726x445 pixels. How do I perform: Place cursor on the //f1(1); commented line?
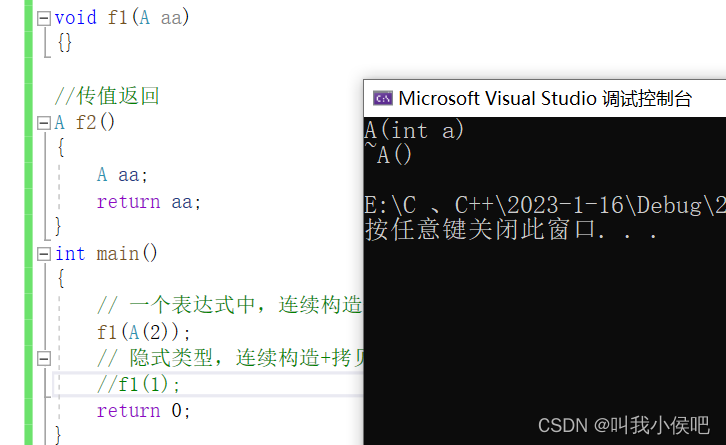tap(139, 384)
